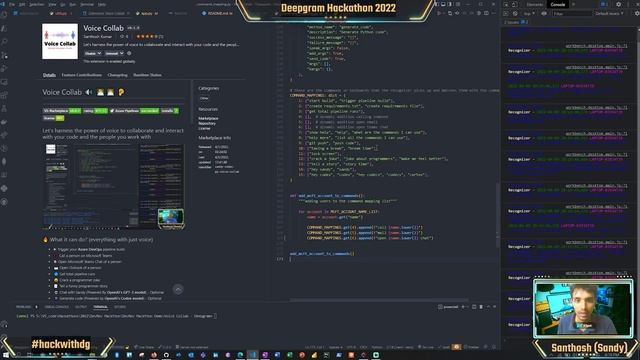Screen dimensions: 640x360
Task: Toggle the bottom panel layout icon
Action: [x=443, y=4]
